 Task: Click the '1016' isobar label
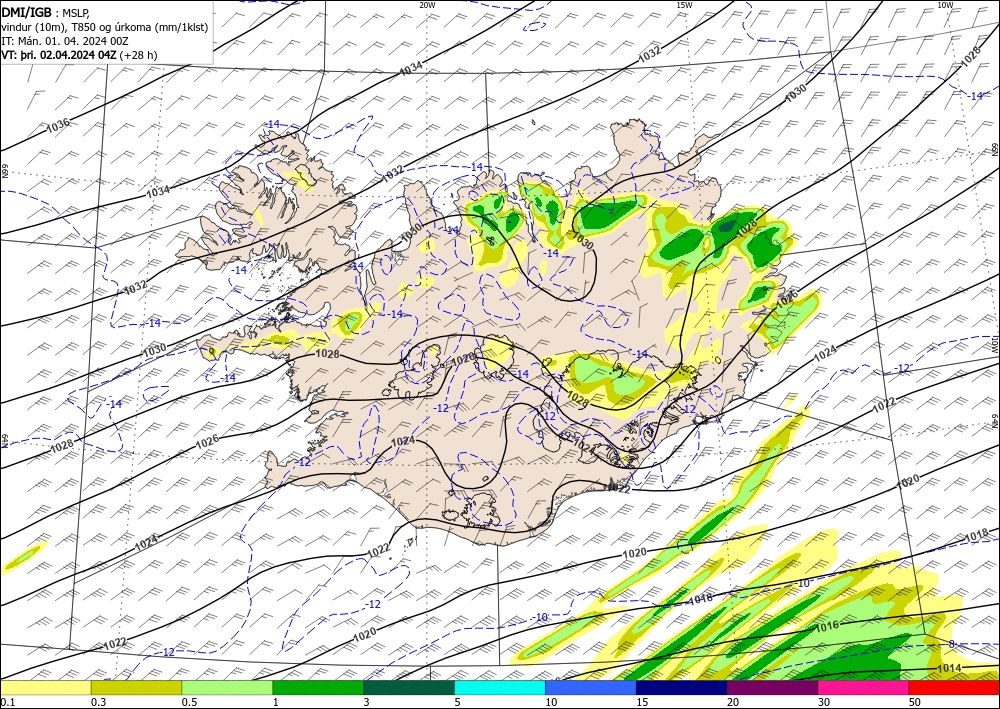click(x=827, y=626)
